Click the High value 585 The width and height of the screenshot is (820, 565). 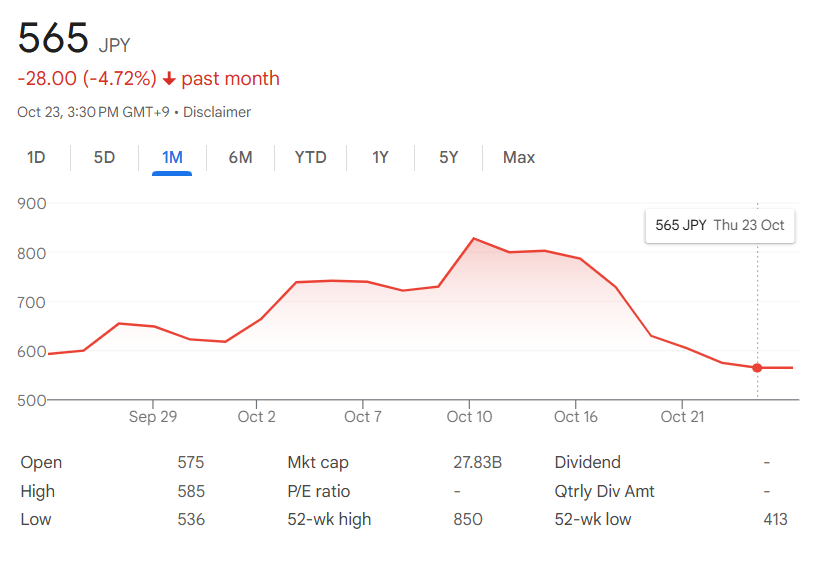pos(191,491)
